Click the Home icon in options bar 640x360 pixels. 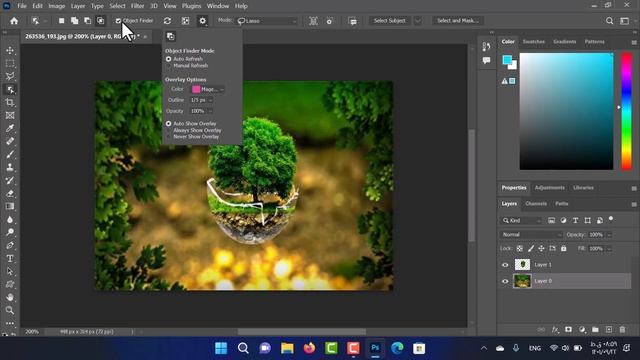pos(14,21)
